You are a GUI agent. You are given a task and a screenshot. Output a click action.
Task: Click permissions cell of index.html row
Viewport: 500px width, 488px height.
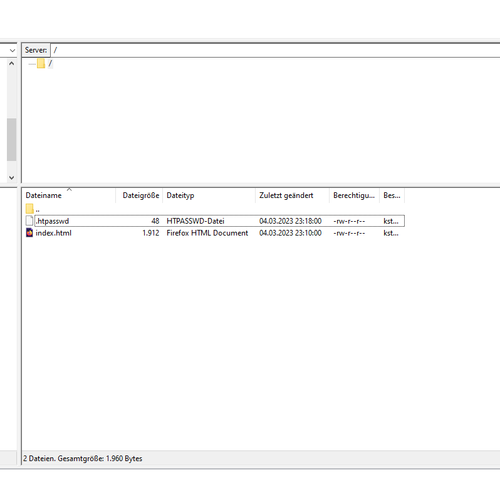point(349,233)
